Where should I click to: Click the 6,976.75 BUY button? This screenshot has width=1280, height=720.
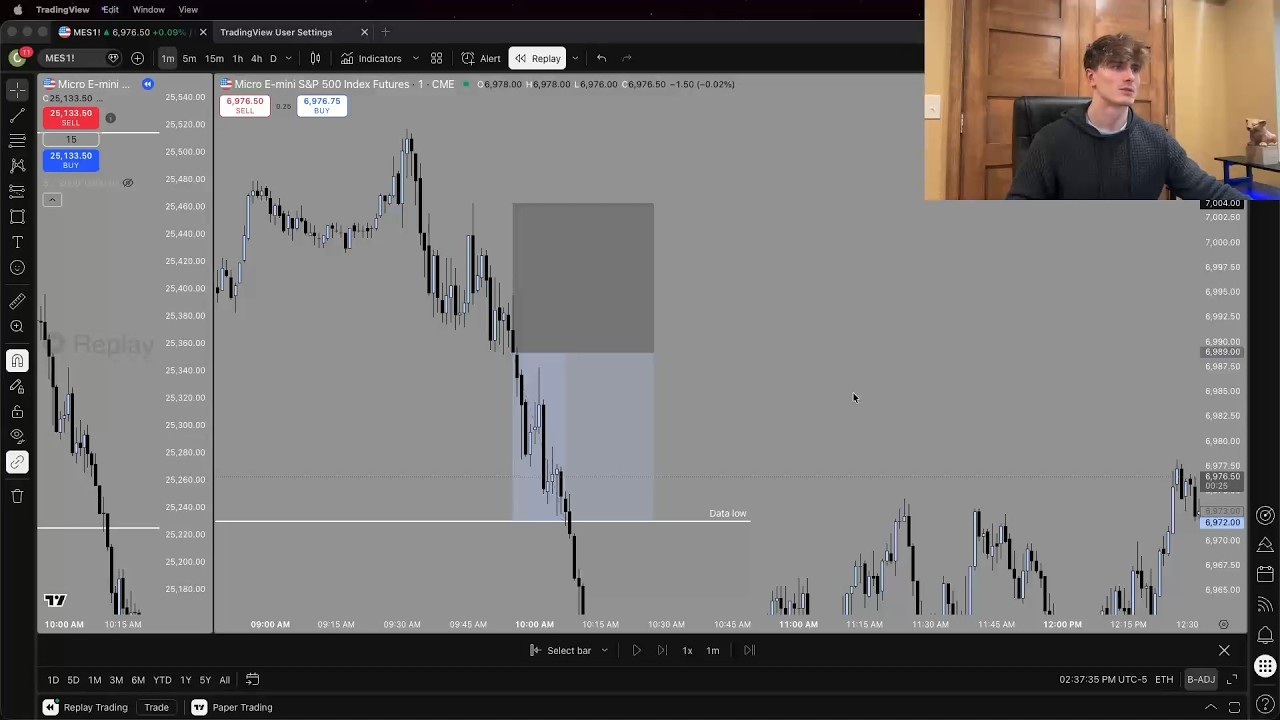coord(322,105)
